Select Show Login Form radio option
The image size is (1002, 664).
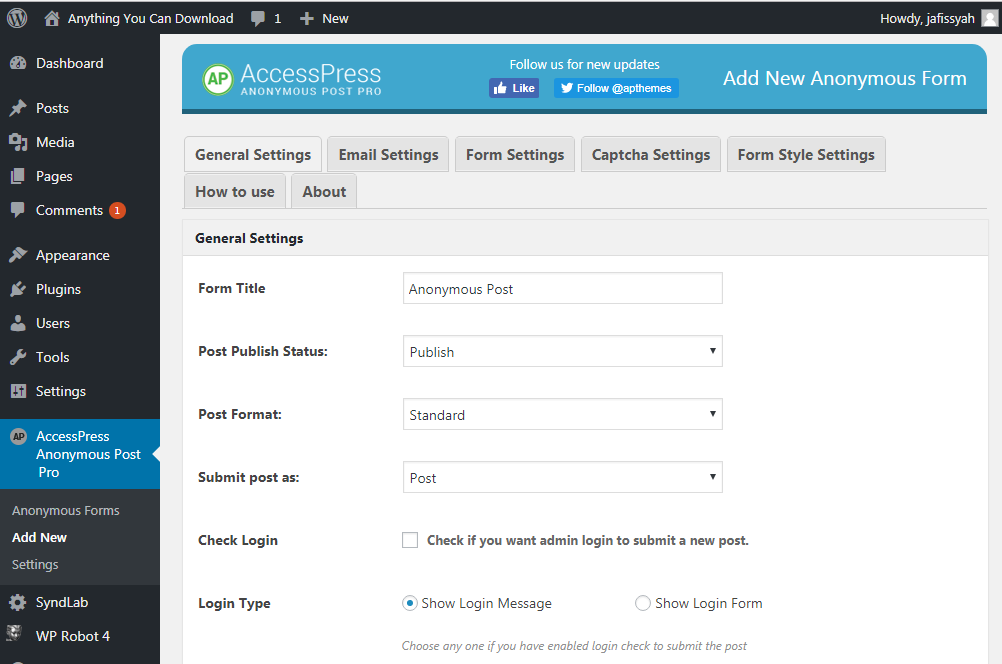click(643, 603)
